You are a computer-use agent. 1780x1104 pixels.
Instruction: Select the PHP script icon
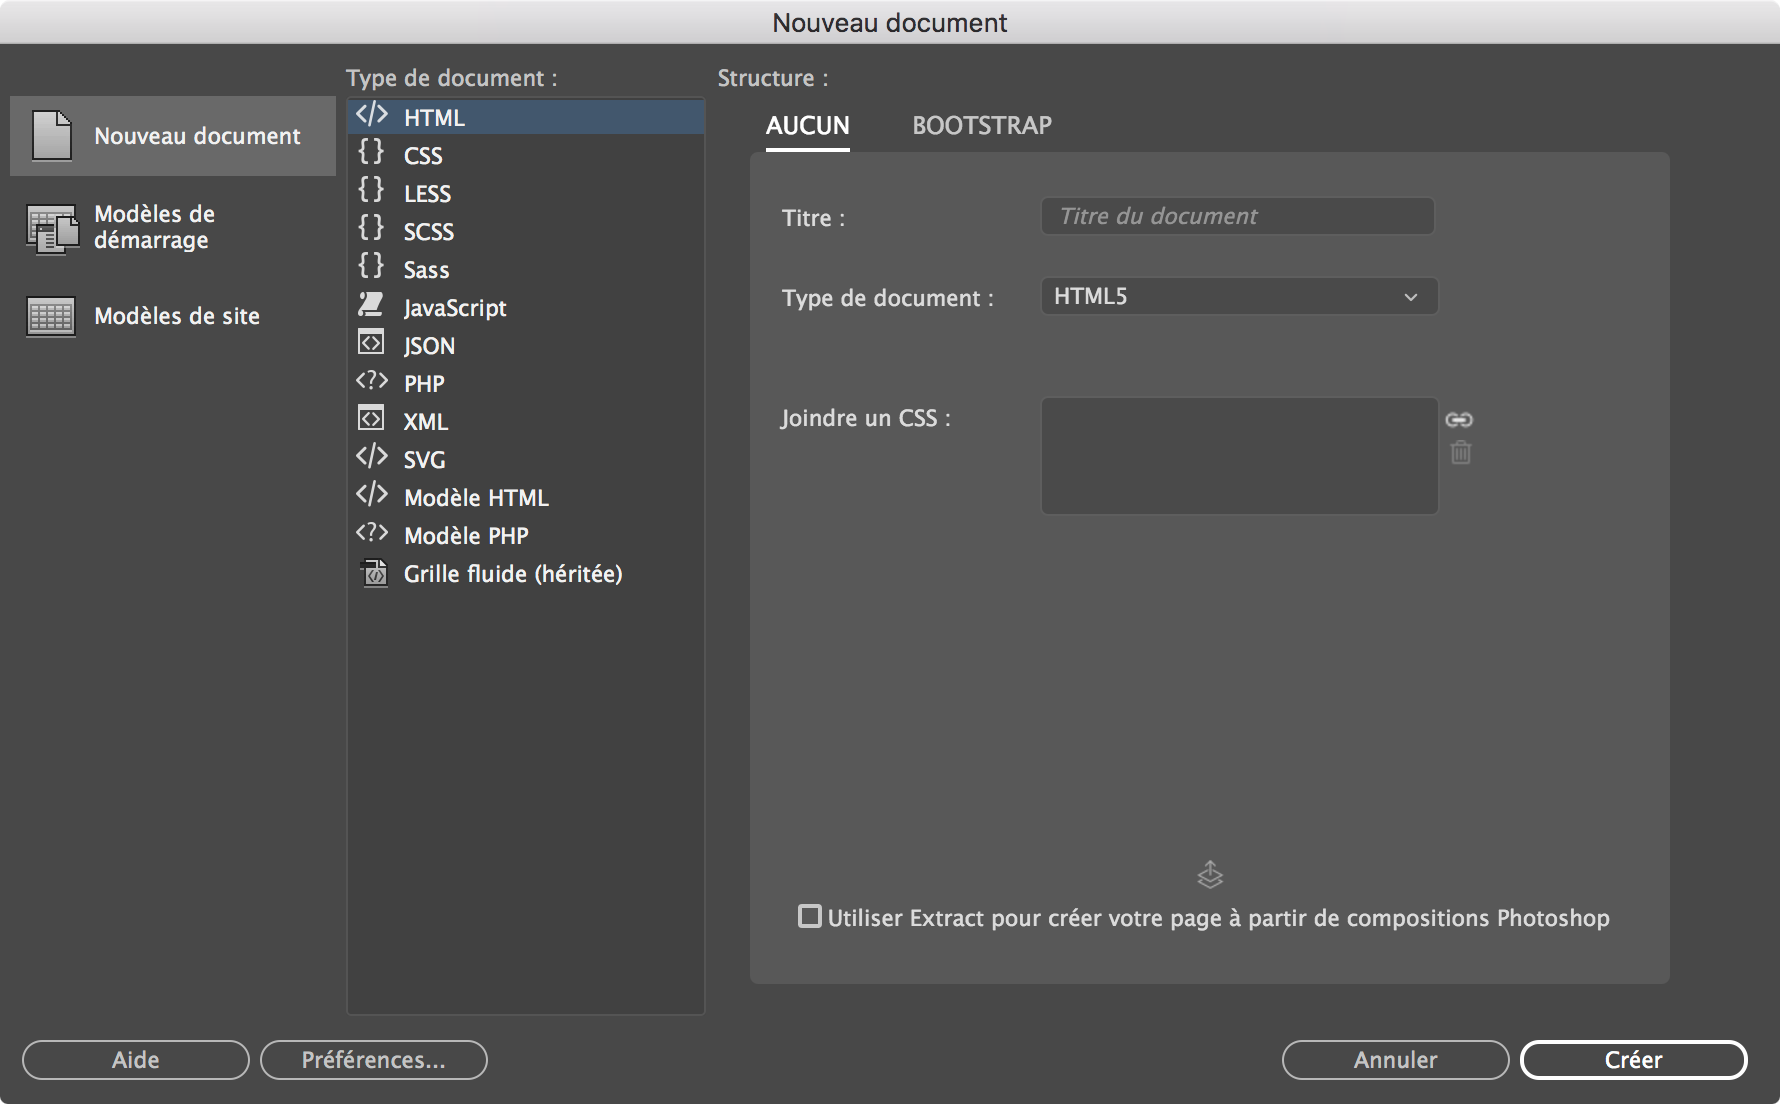click(372, 380)
